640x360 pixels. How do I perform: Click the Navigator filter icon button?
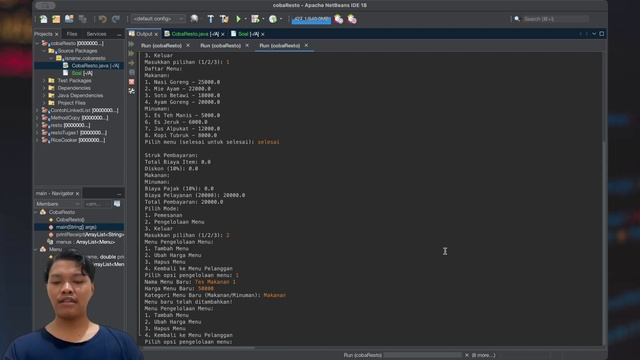pyautogui.click(x=117, y=204)
